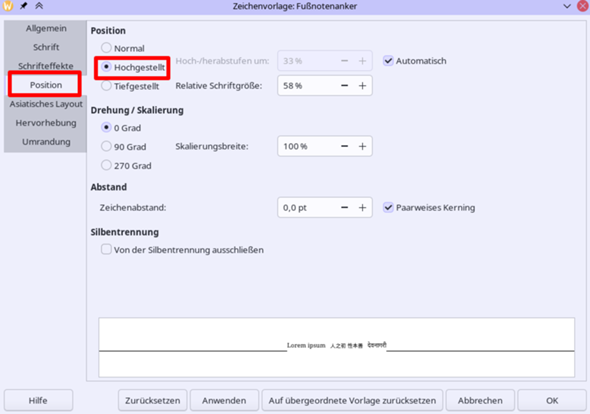590x414 pixels.
Task: Select 90 Grad rotation
Action: (106, 146)
